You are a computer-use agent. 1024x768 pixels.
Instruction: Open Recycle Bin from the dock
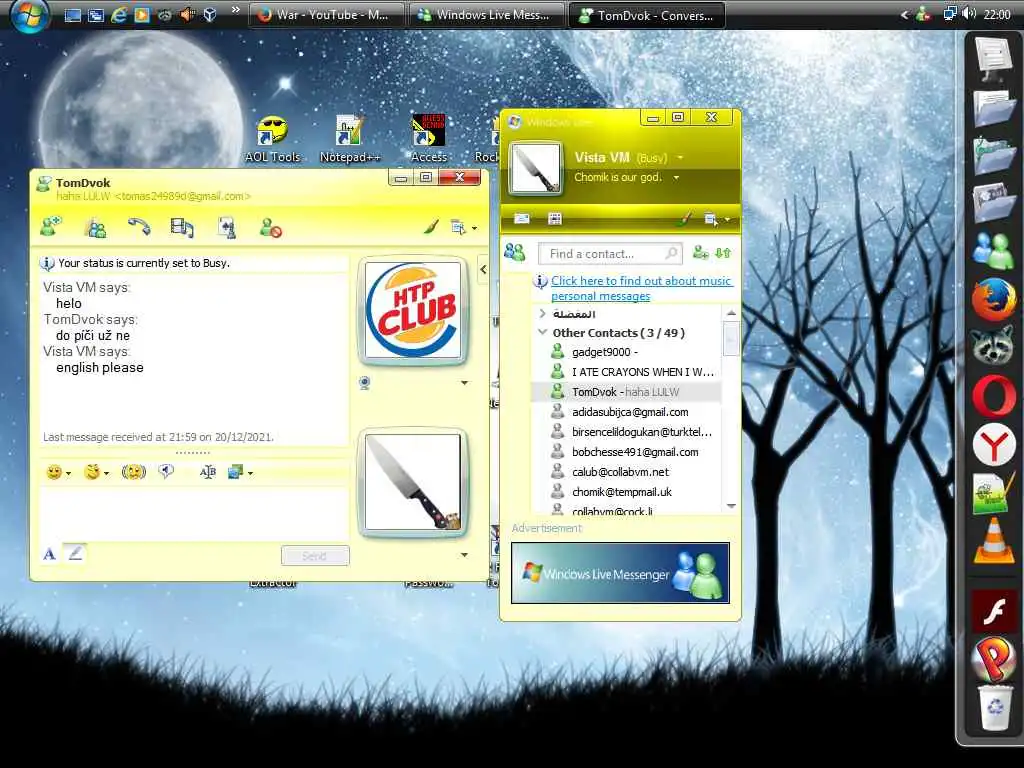click(995, 708)
